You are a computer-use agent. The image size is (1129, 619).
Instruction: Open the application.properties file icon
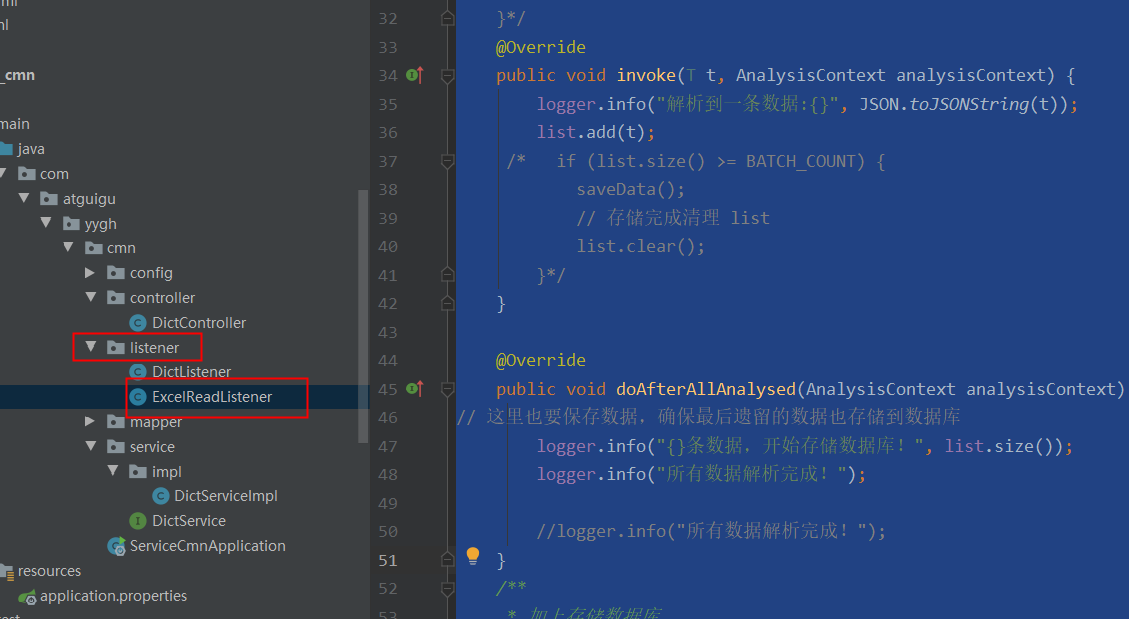pyautogui.click(x=27, y=595)
